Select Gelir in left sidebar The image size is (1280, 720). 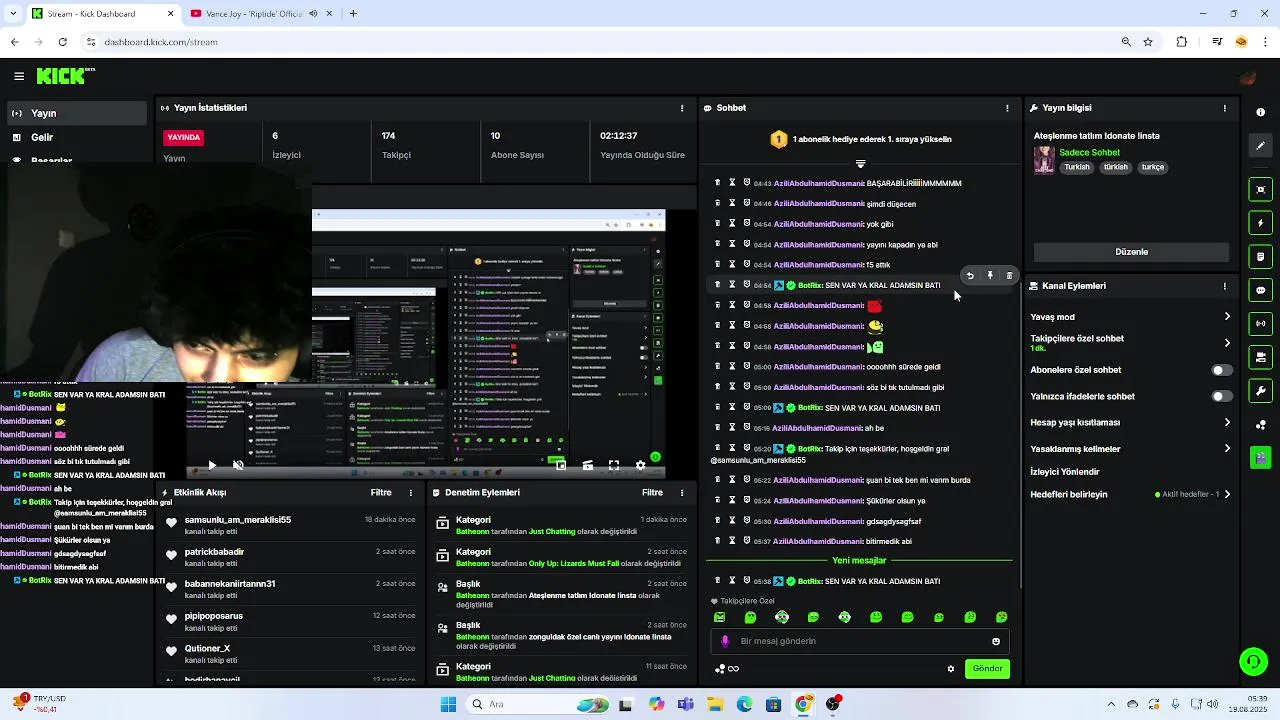77,138
